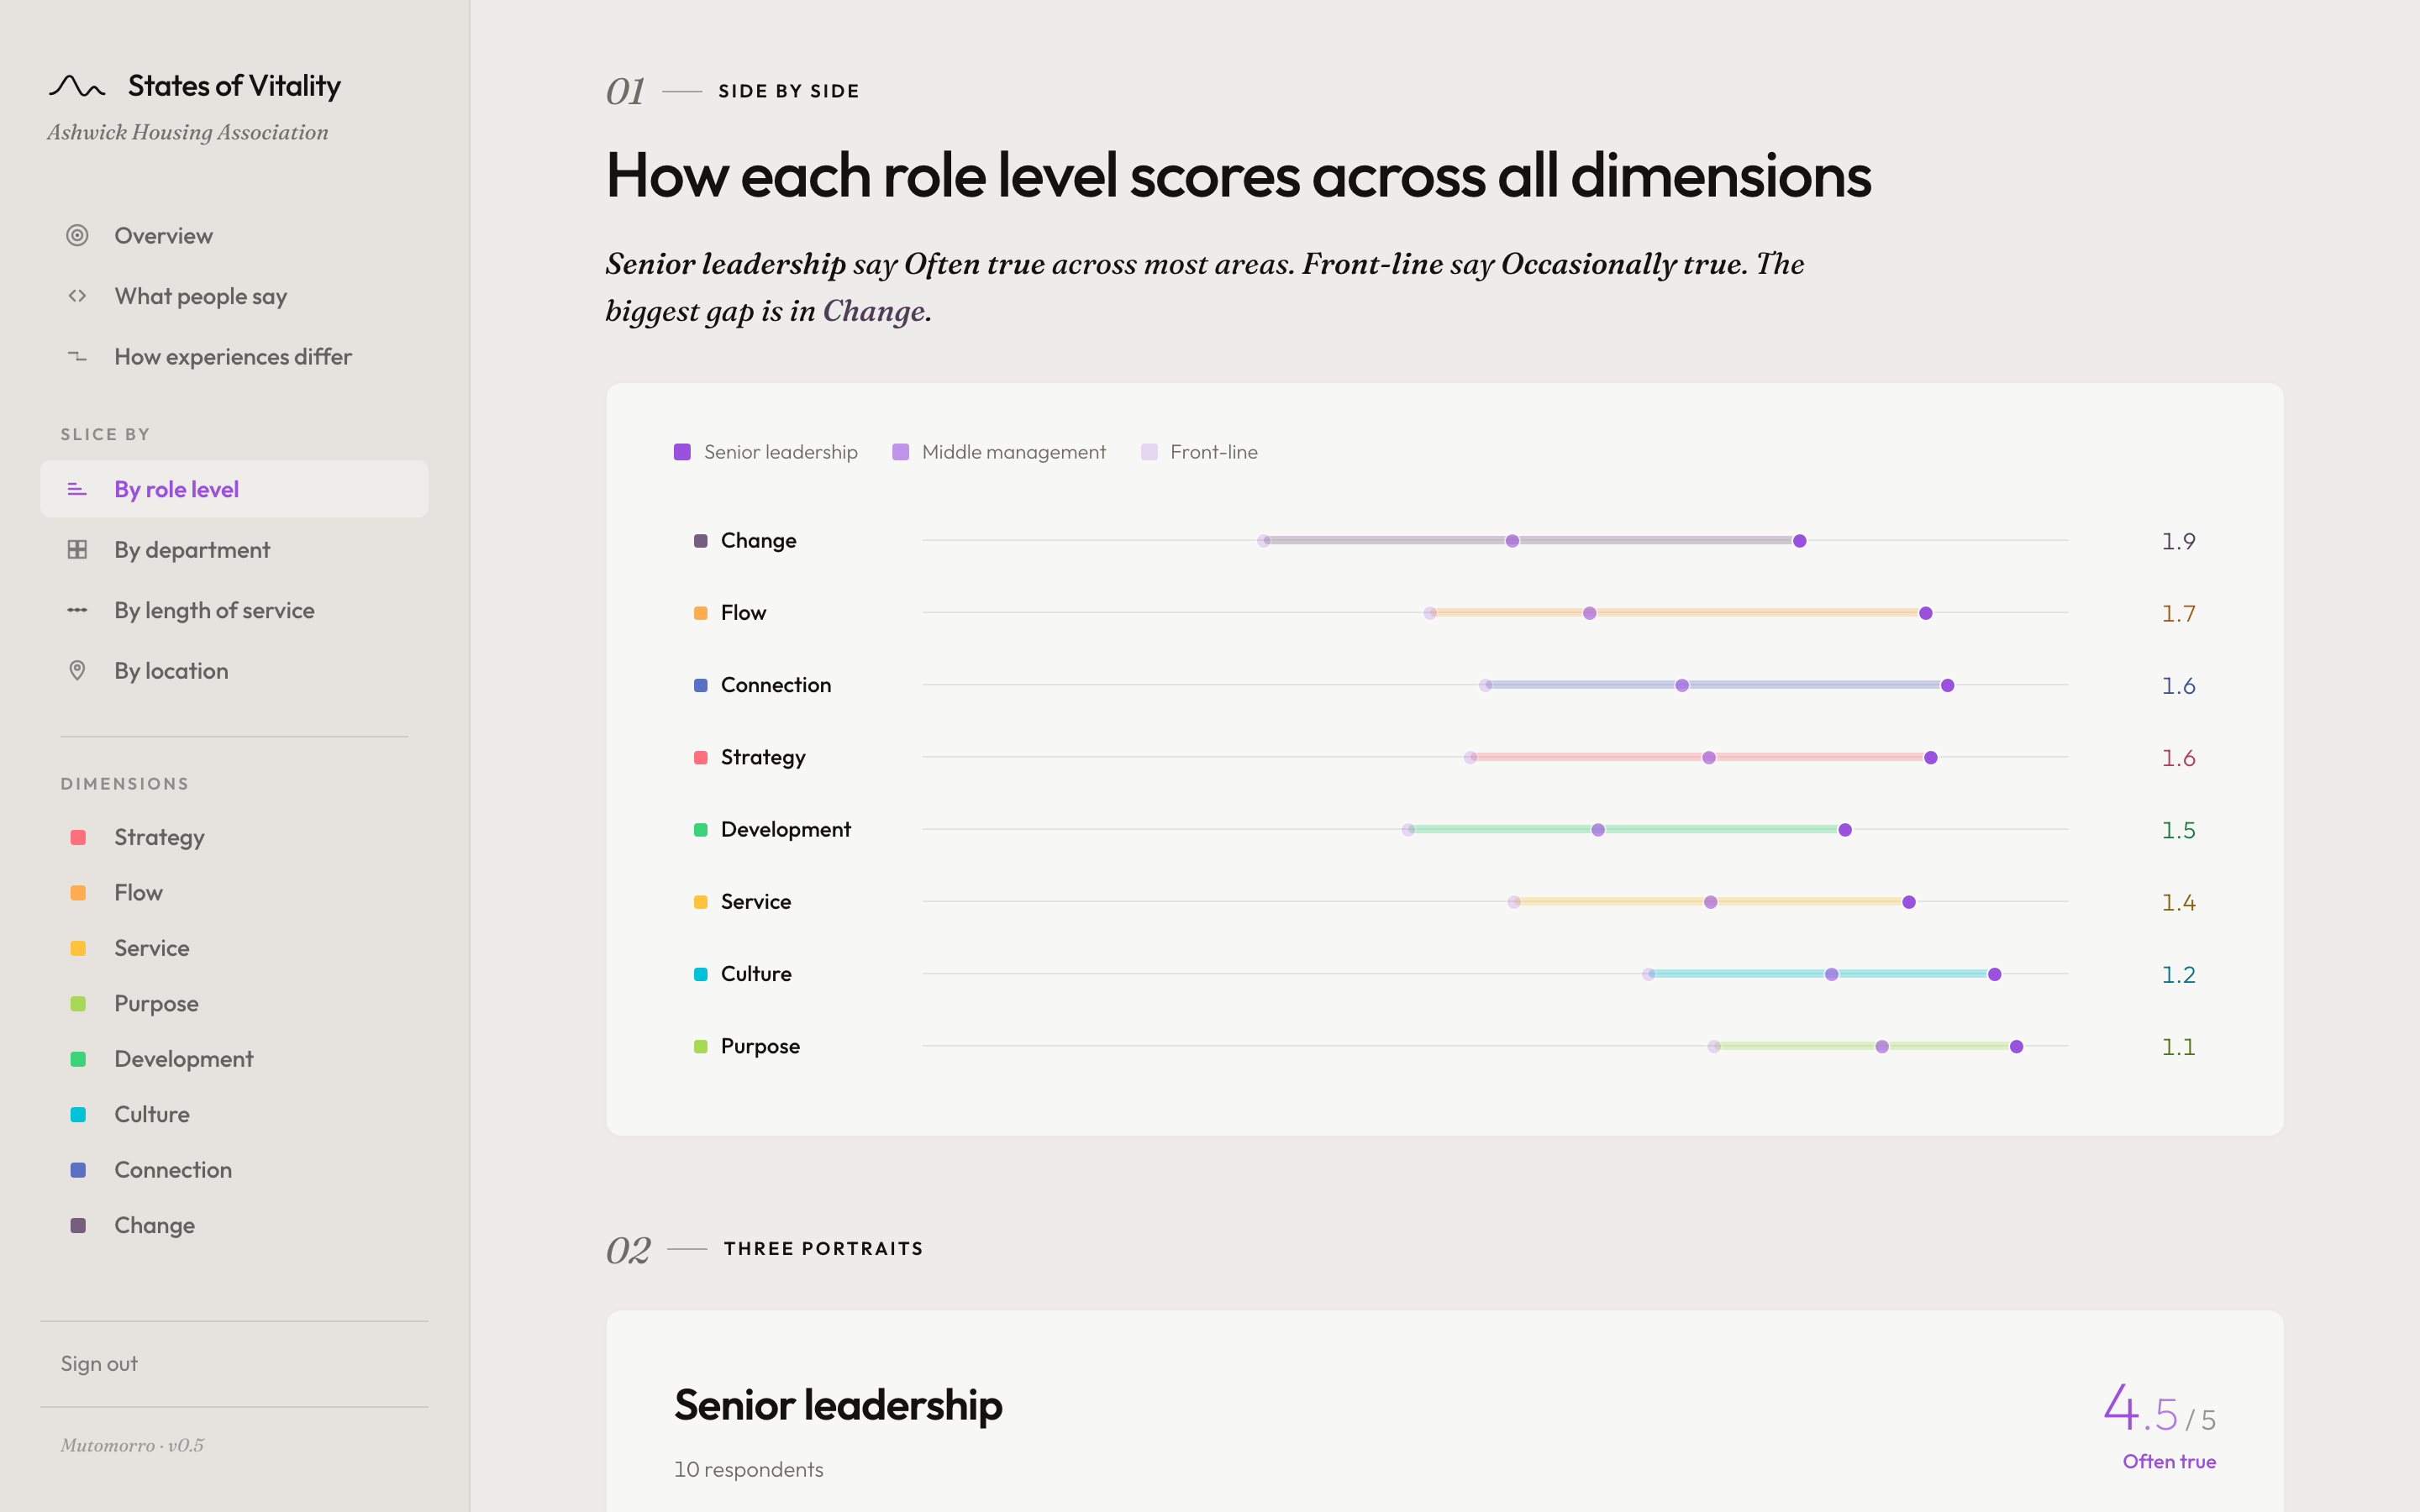The image size is (2420, 1512).
Task: Click the States of Vitality wave logo
Action: 77,87
